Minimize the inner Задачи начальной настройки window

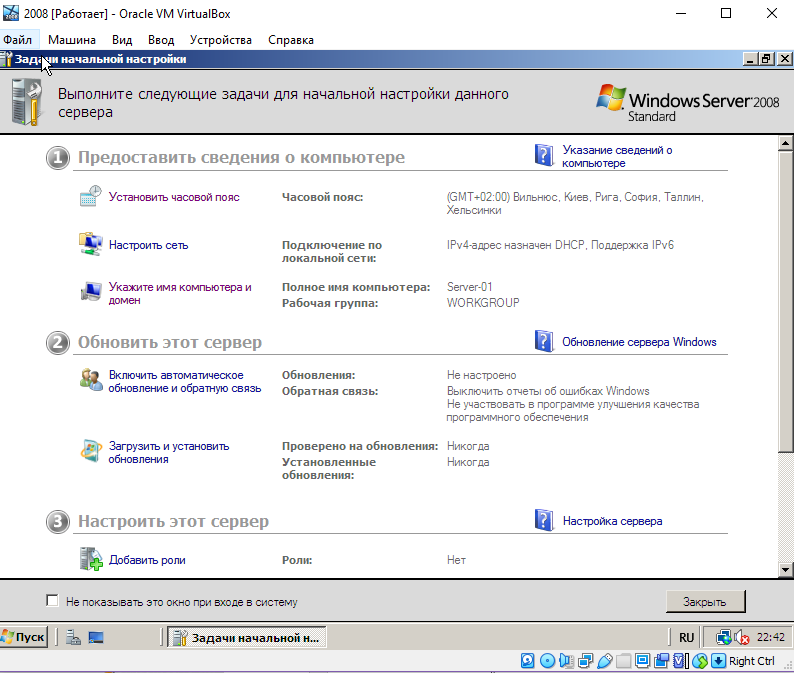(750, 59)
